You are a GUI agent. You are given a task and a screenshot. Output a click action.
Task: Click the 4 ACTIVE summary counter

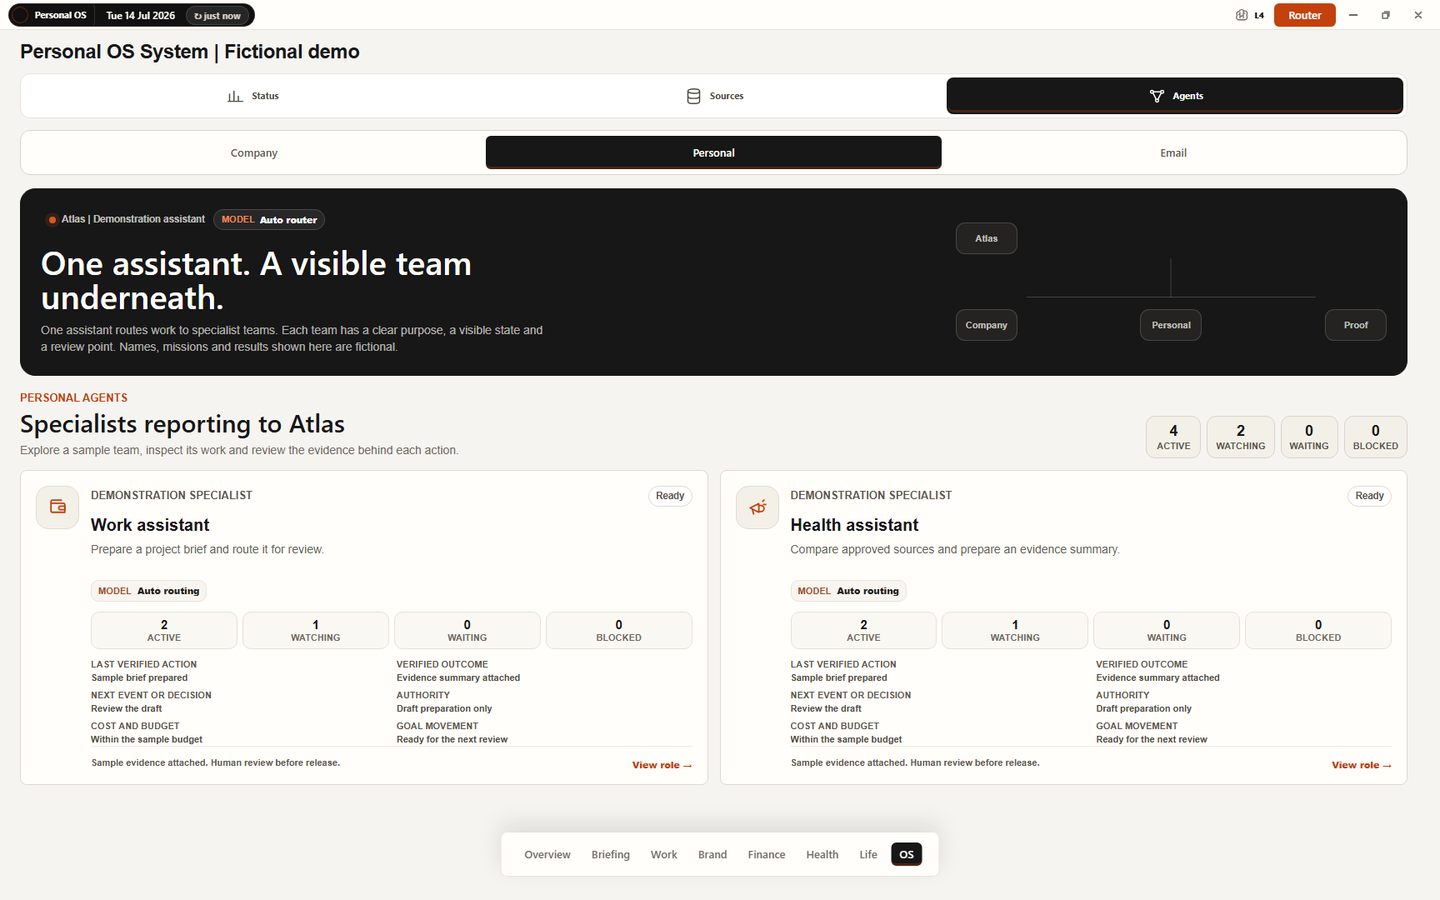coord(1173,437)
